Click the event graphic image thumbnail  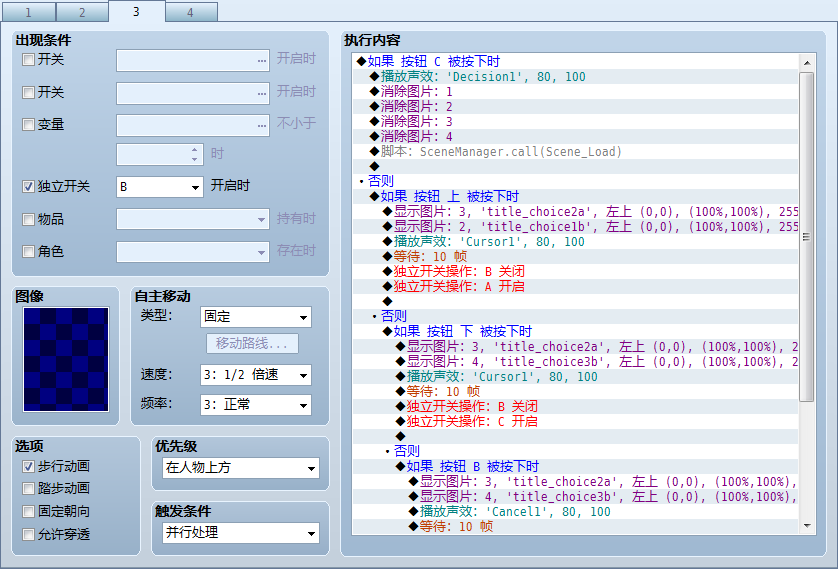[66, 359]
